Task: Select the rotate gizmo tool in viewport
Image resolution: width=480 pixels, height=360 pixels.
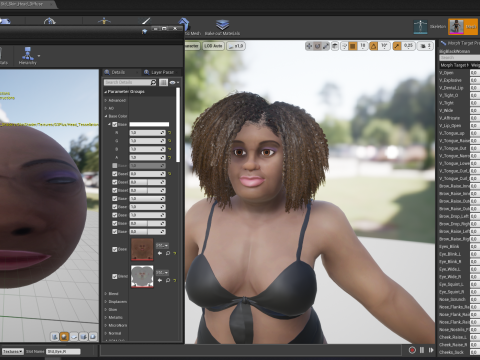Action: pyautogui.click(x=317, y=46)
